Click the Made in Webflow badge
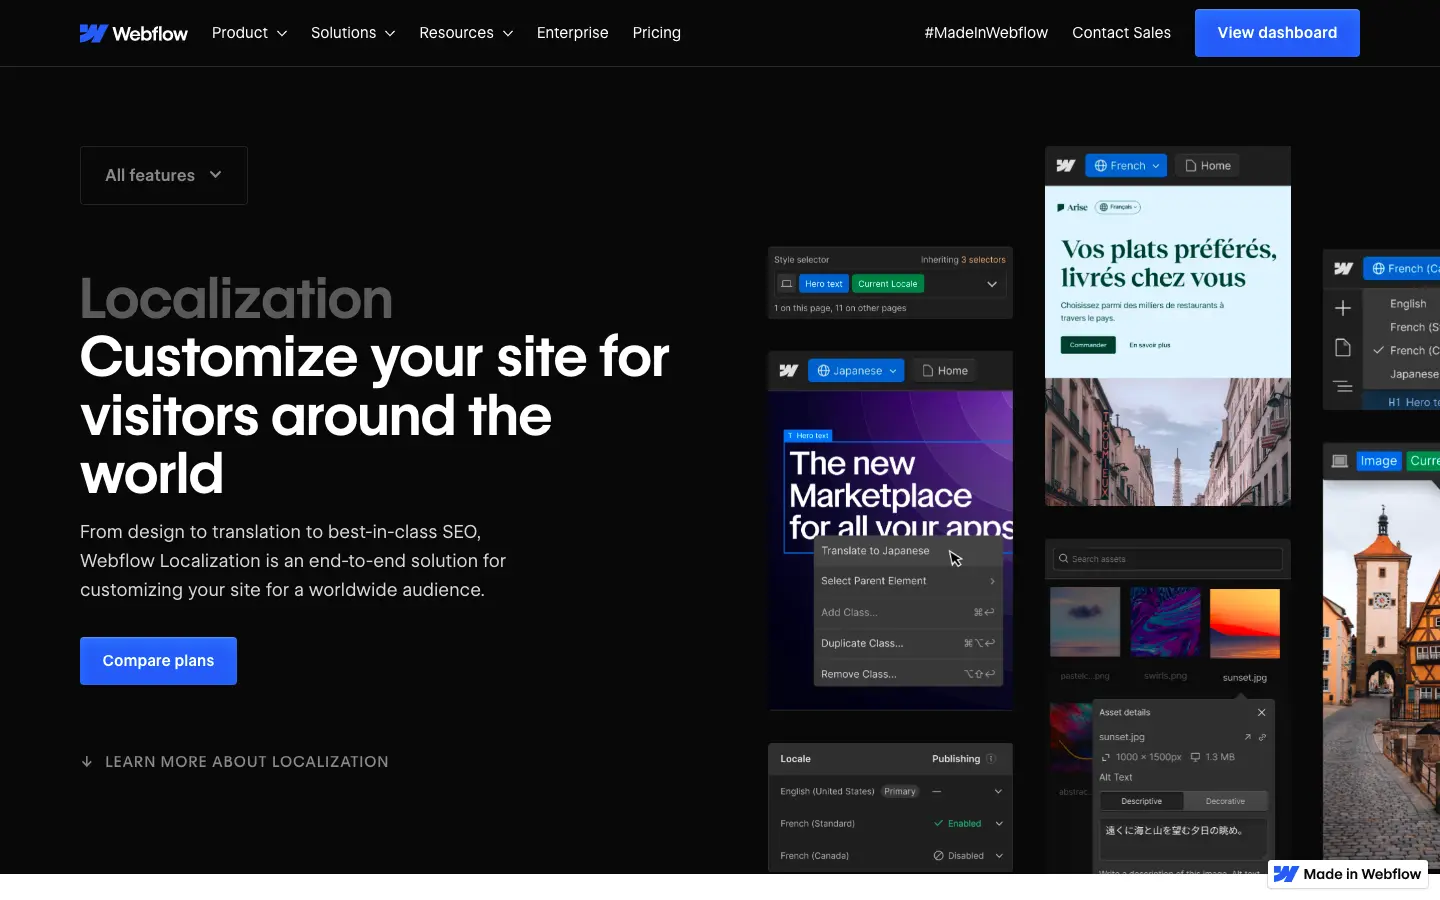This screenshot has width=1440, height=900. pos(1347,874)
